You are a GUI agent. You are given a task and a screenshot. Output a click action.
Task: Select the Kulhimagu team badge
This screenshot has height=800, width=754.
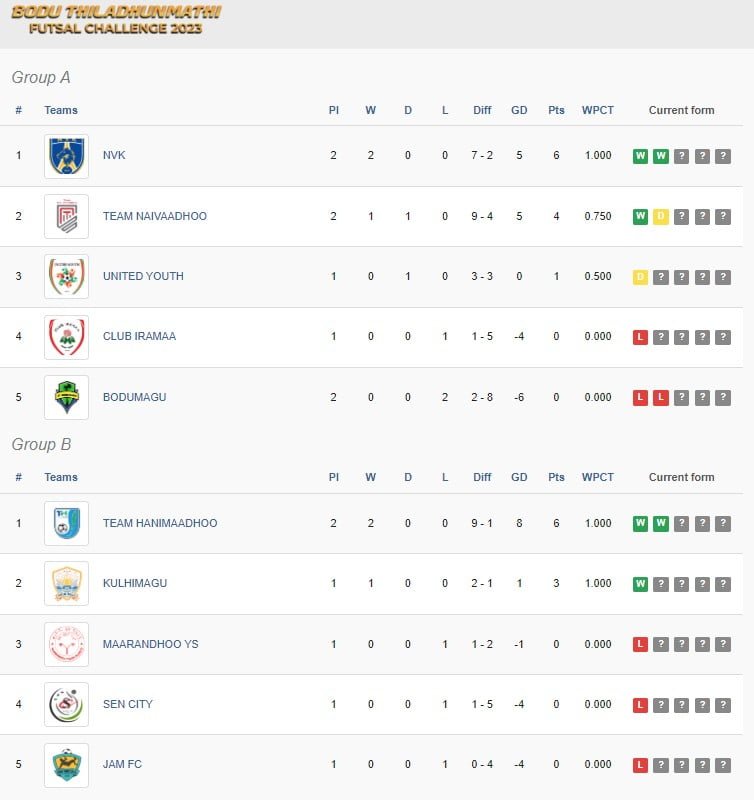(x=66, y=584)
